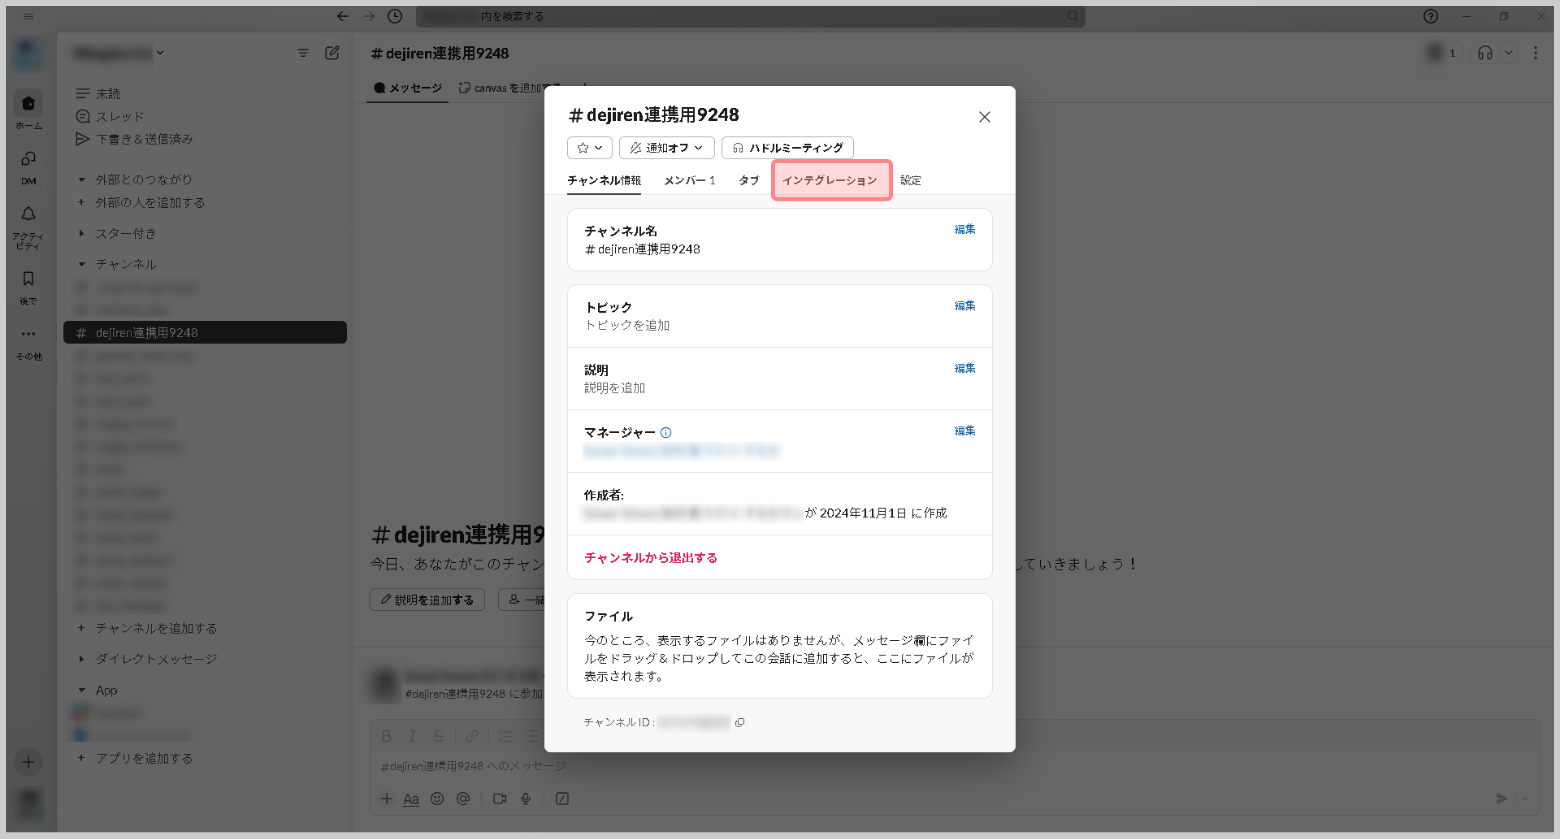Click the sidebar filter icon
1560x839 pixels.
click(x=303, y=53)
